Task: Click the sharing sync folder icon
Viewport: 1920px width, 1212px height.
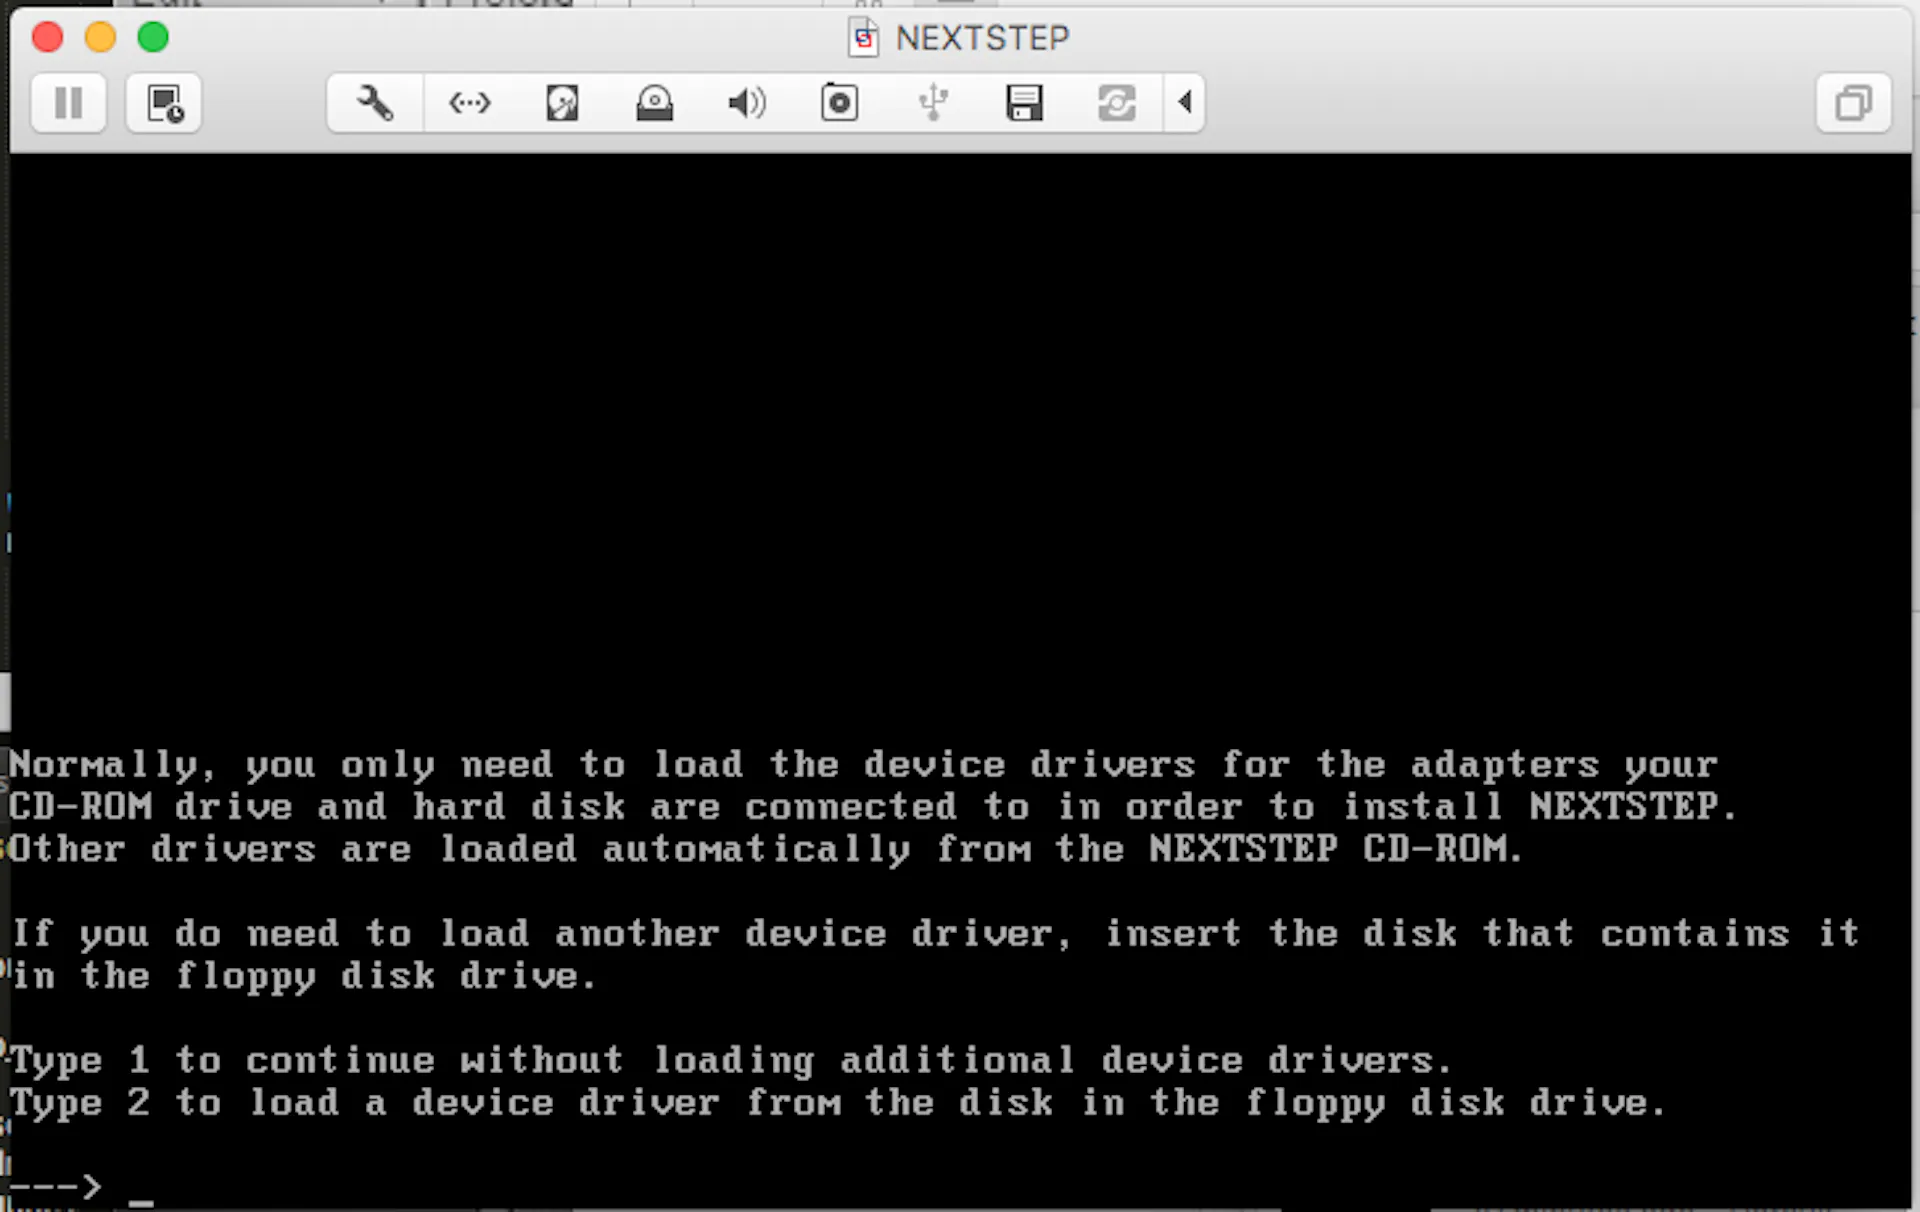Action: [x=1117, y=102]
